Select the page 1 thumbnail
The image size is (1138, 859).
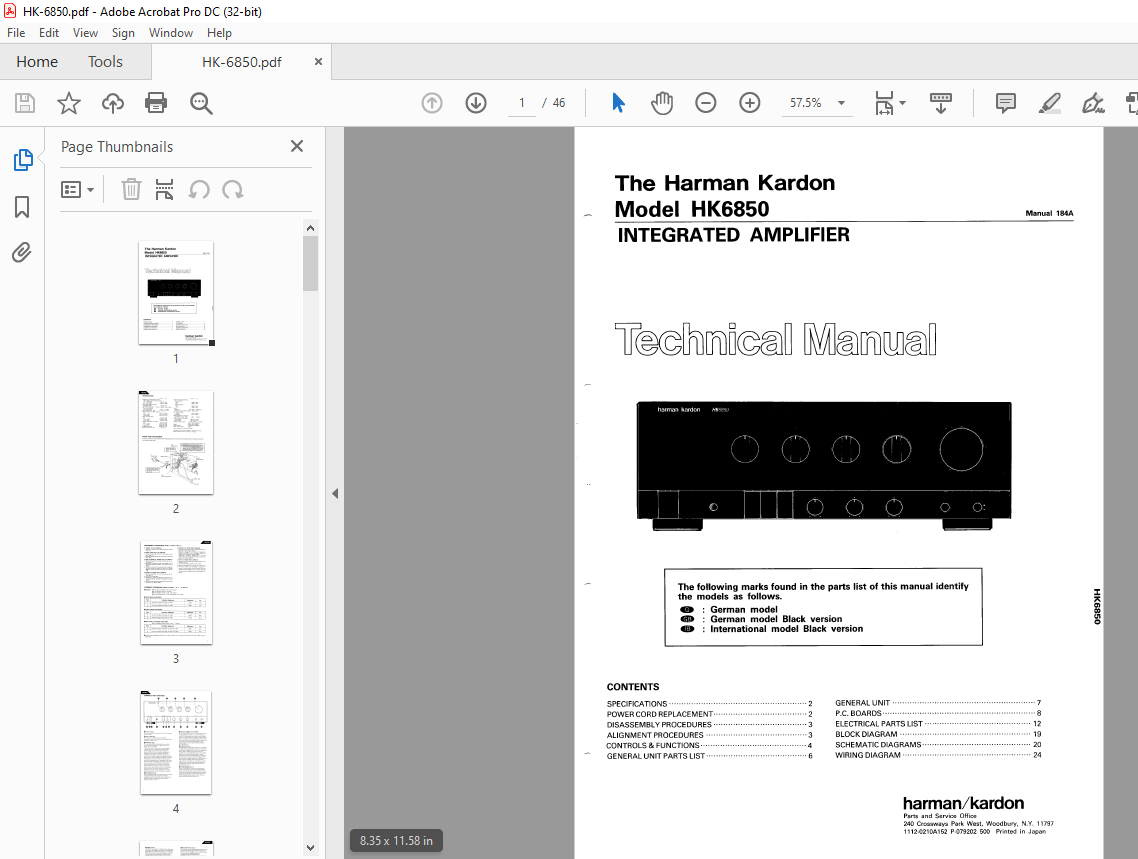tap(176, 292)
